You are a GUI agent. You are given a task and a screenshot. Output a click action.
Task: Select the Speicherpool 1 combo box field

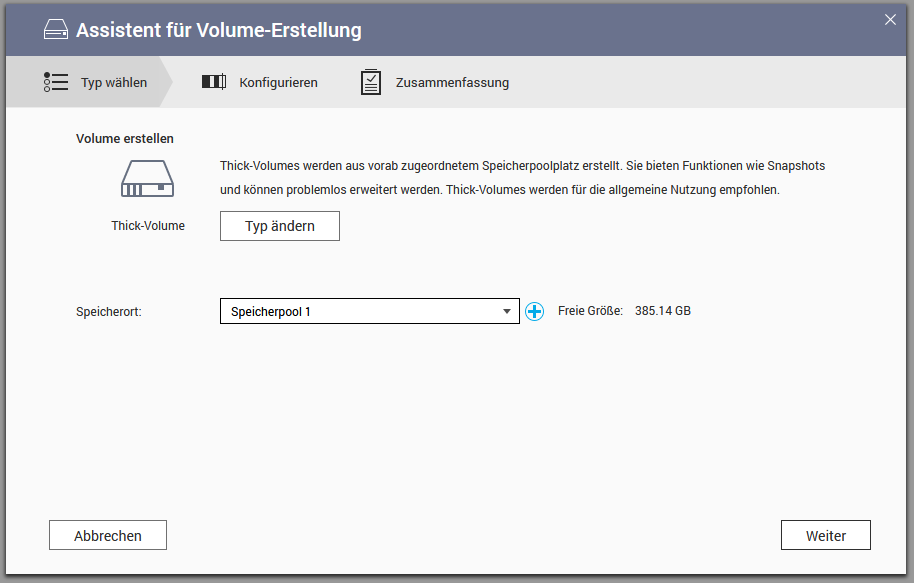[x=360, y=311]
